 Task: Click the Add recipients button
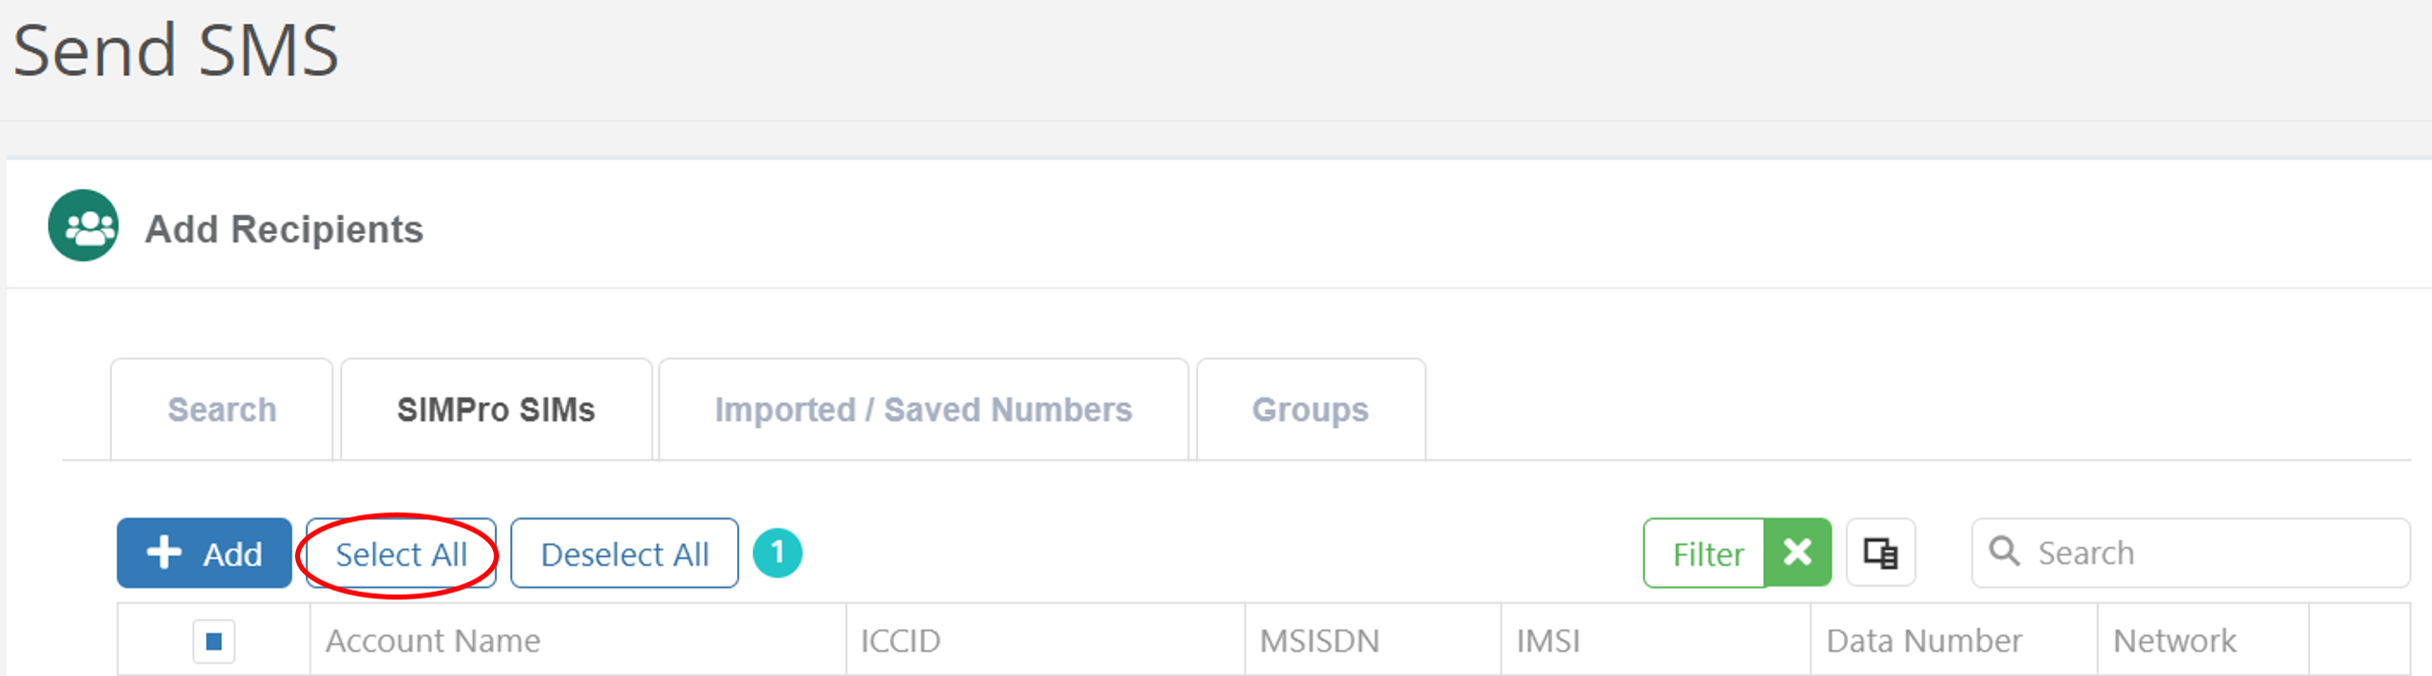(x=204, y=552)
